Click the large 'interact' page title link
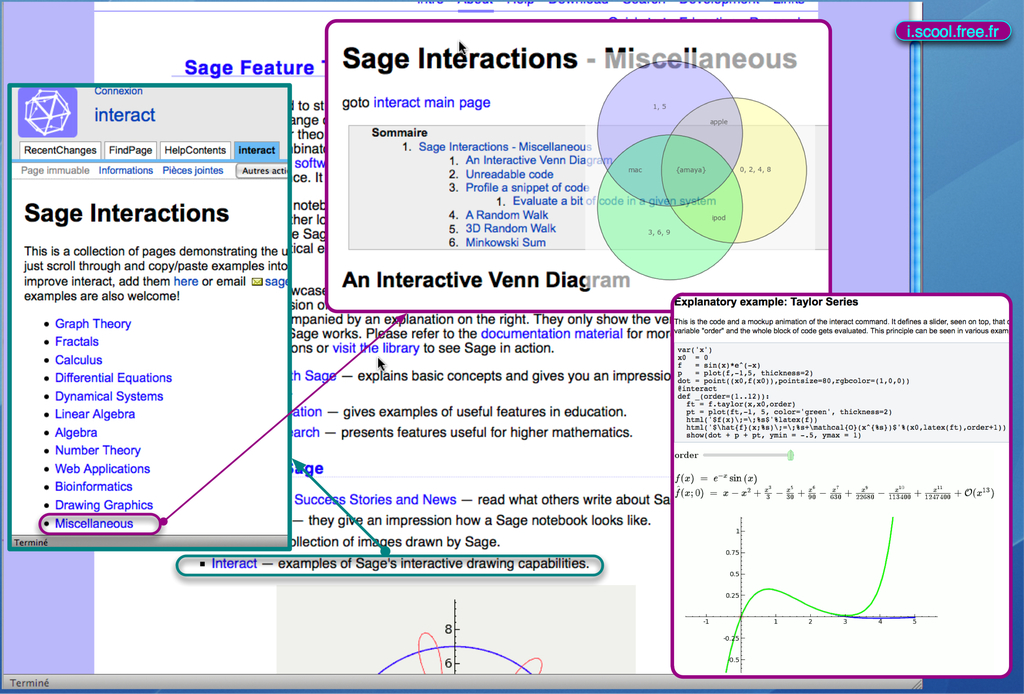The height and width of the screenshot is (694, 1024). click(x=125, y=115)
